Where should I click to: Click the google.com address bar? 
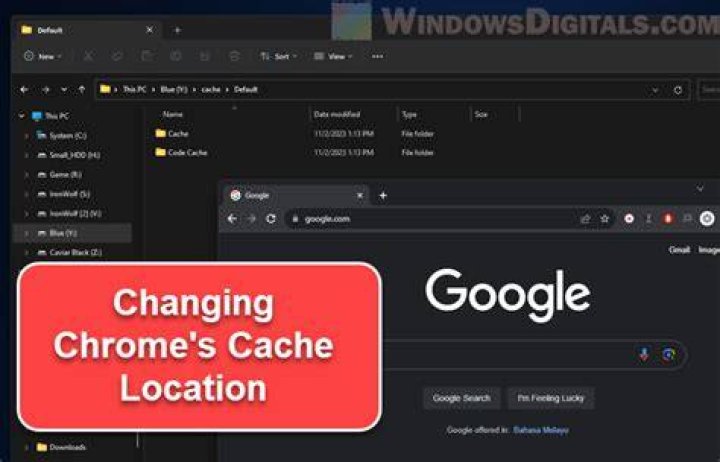pos(450,219)
